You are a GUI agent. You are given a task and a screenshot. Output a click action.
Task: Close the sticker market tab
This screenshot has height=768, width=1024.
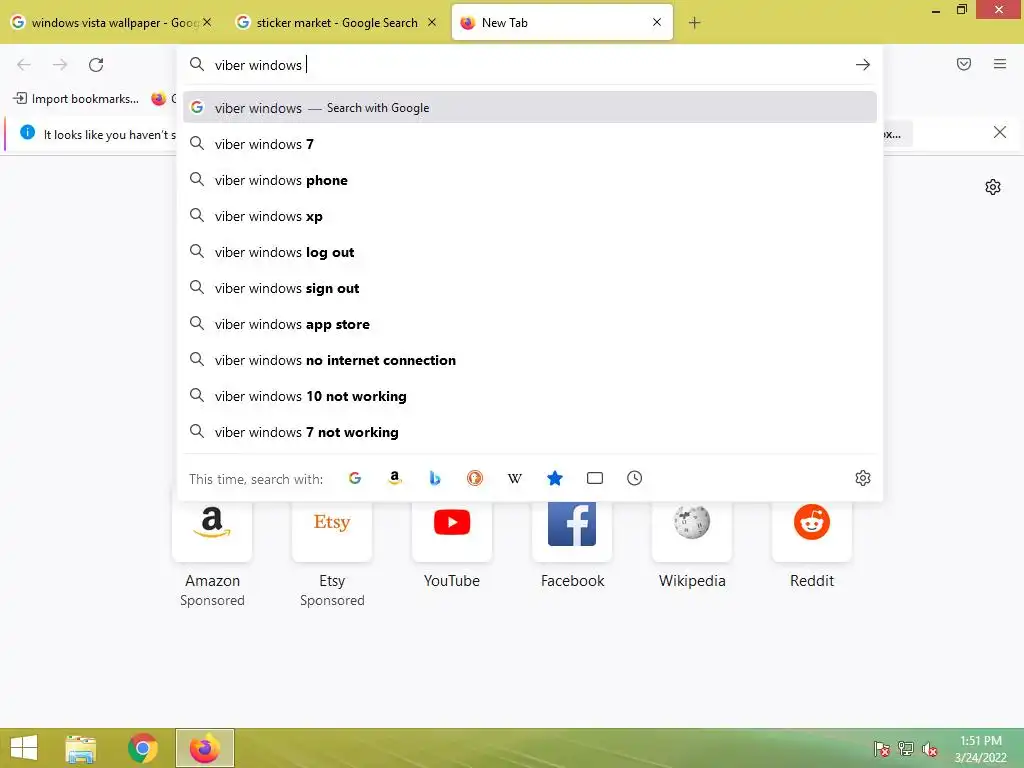click(x=432, y=22)
